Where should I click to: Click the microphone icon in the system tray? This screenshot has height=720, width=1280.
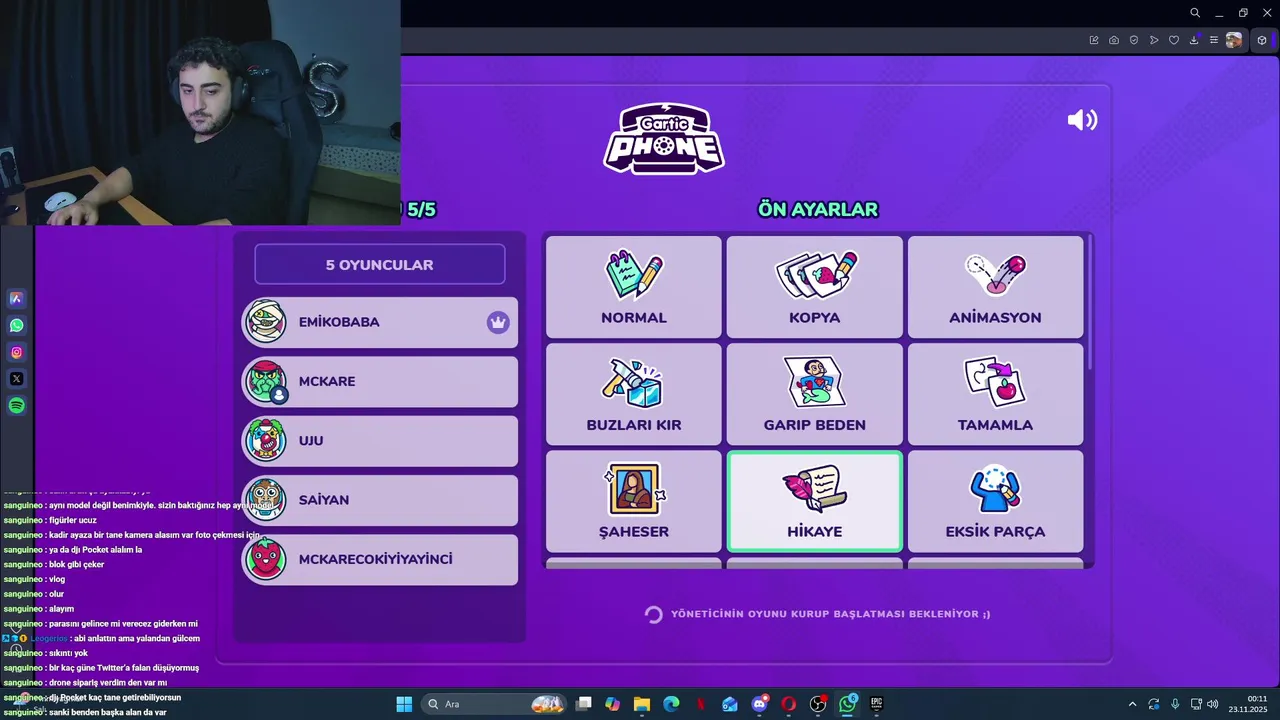[1175, 704]
